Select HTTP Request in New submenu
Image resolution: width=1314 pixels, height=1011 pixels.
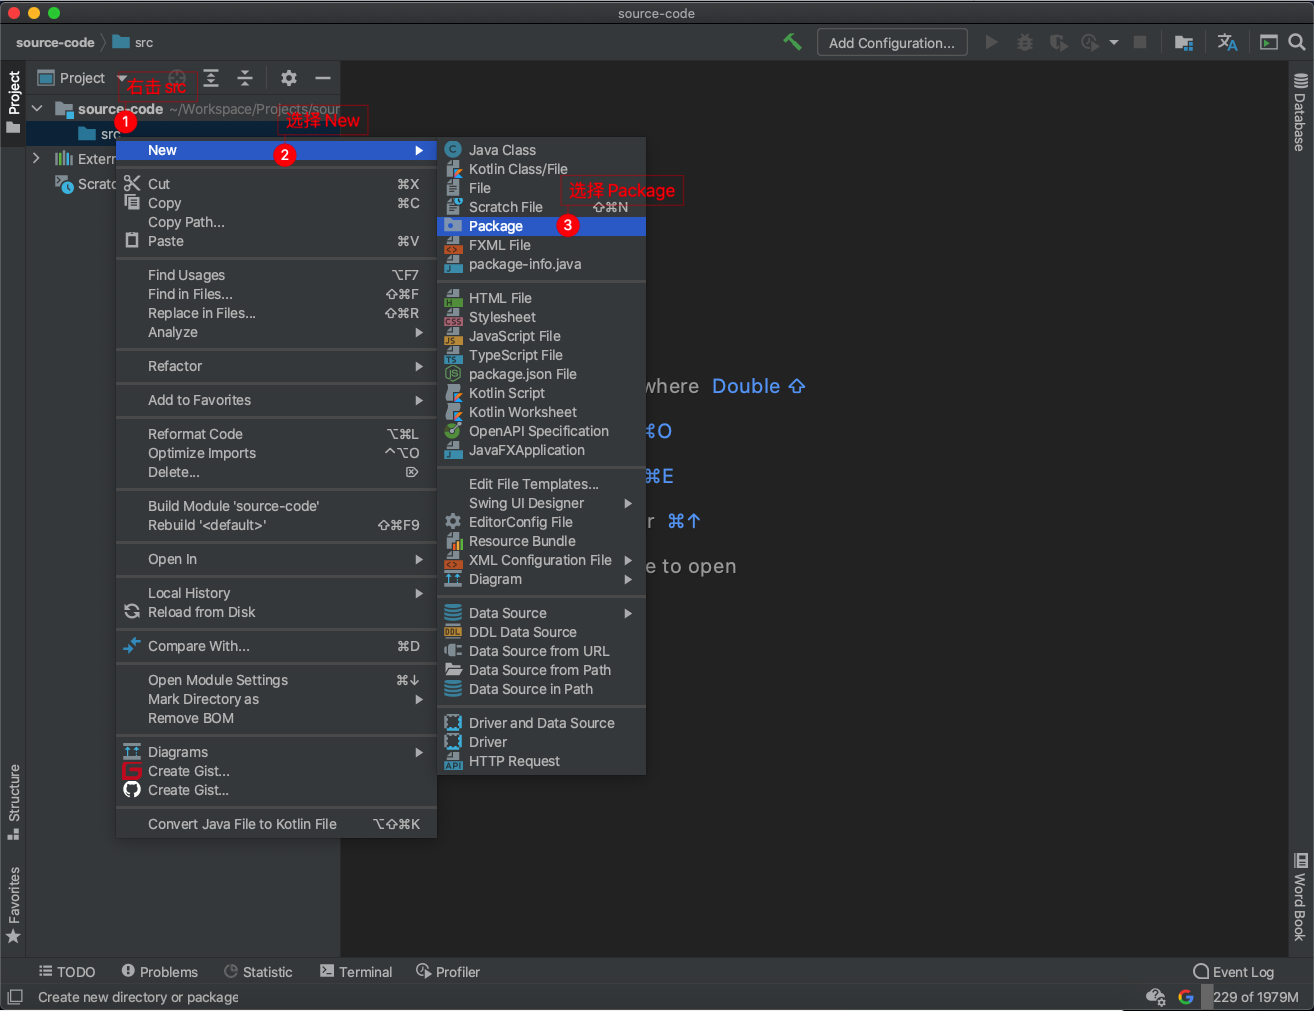[x=542, y=761]
